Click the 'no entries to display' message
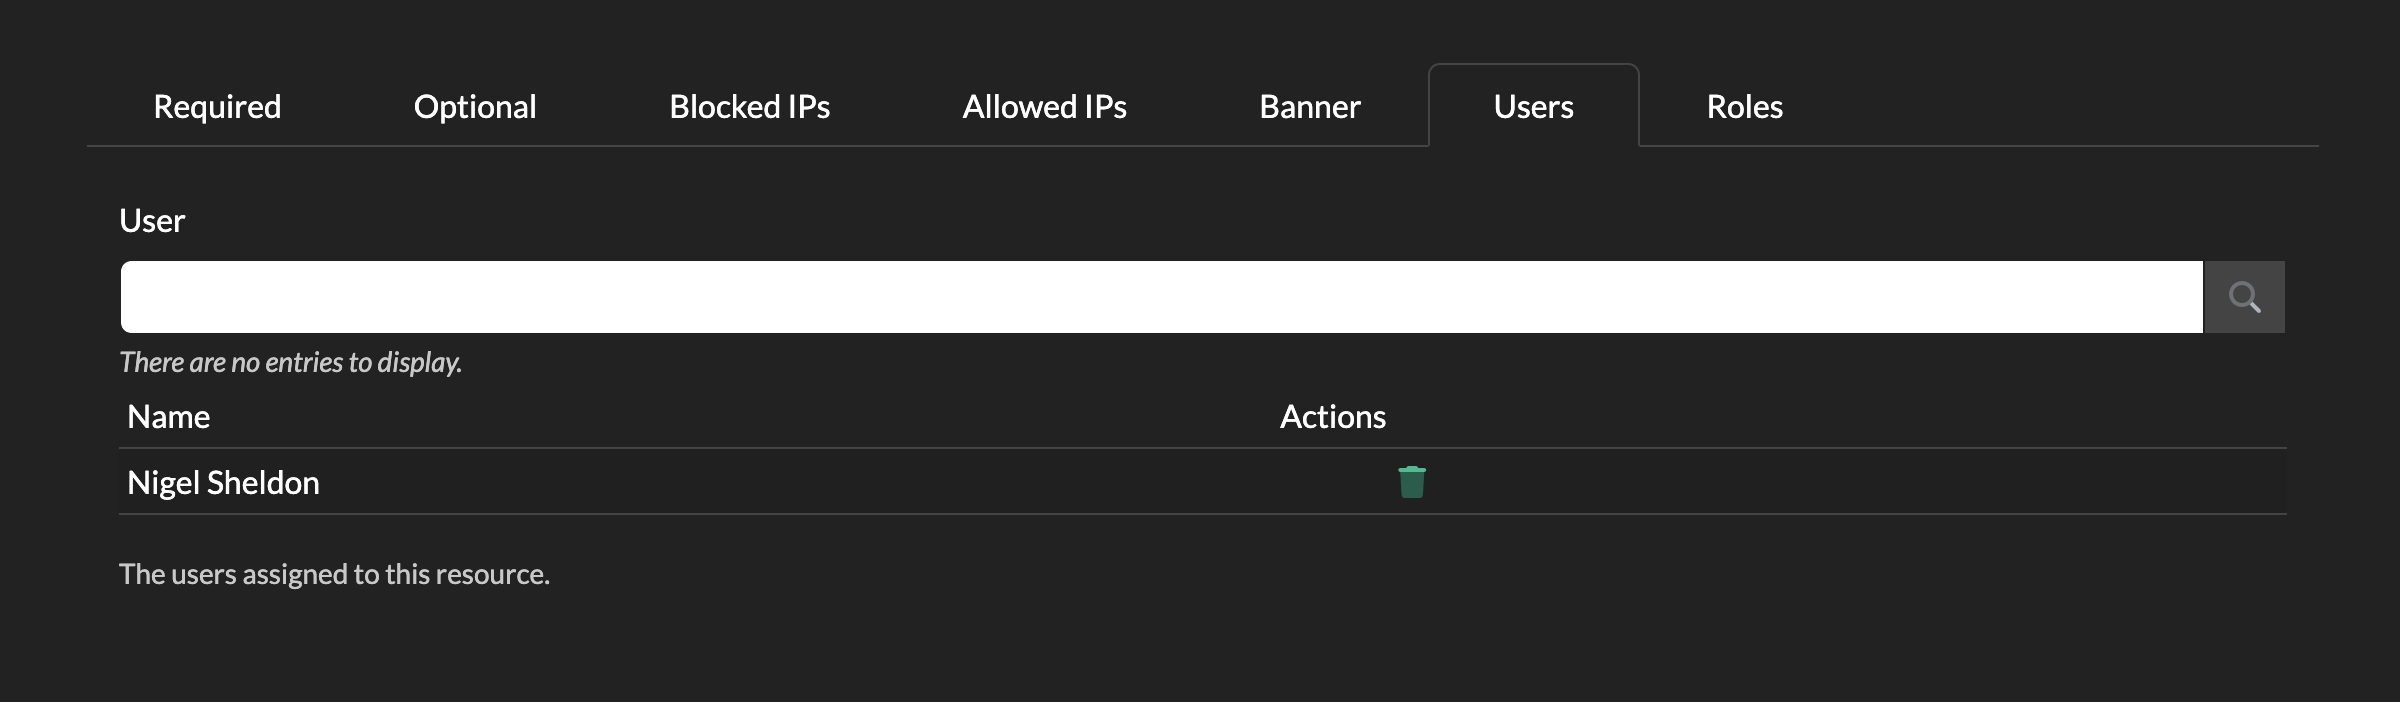Viewport: 2400px width, 702px height. pos(290,362)
